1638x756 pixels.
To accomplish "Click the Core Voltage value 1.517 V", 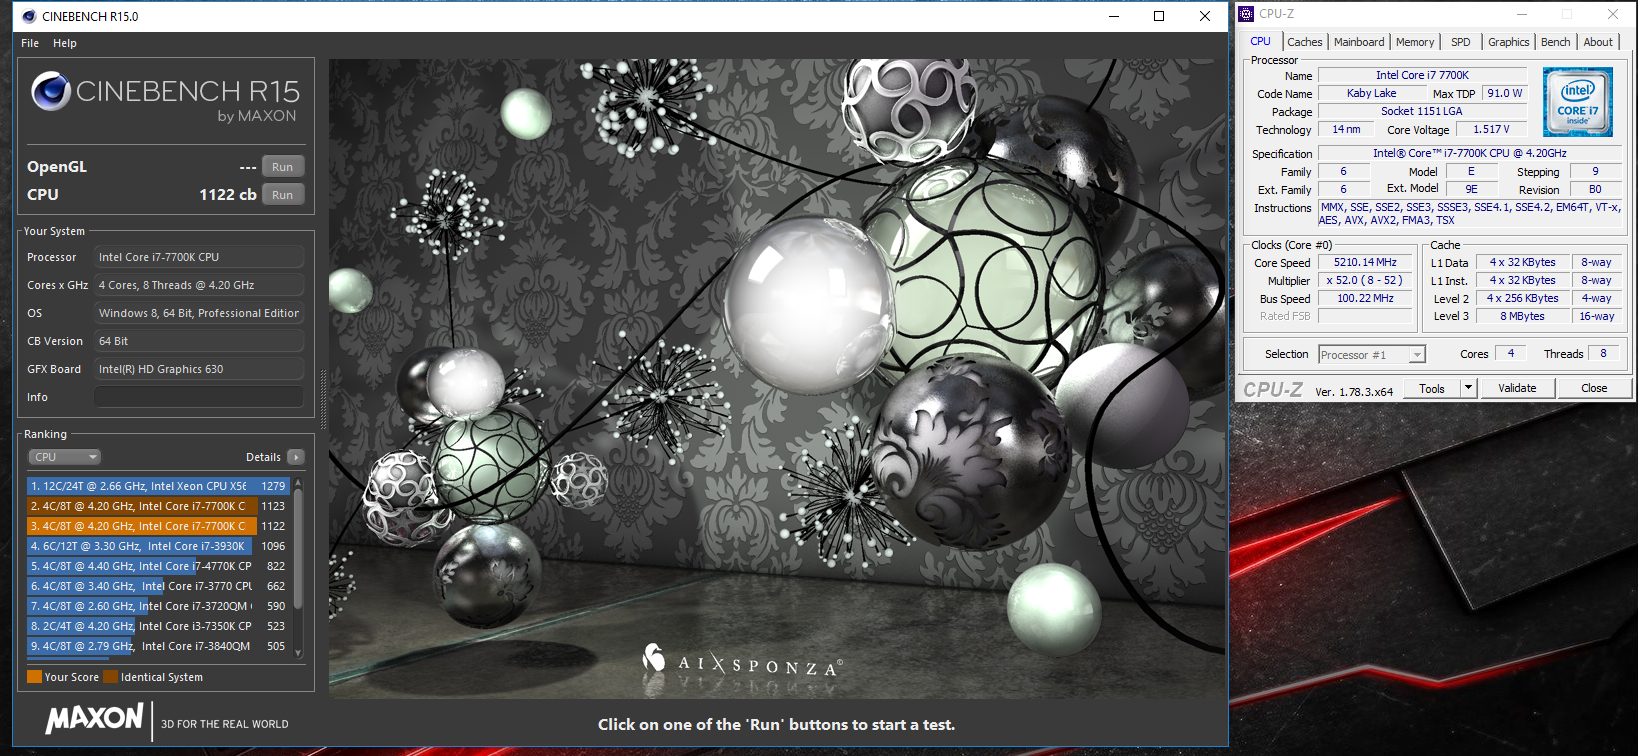I will [x=1491, y=130].
